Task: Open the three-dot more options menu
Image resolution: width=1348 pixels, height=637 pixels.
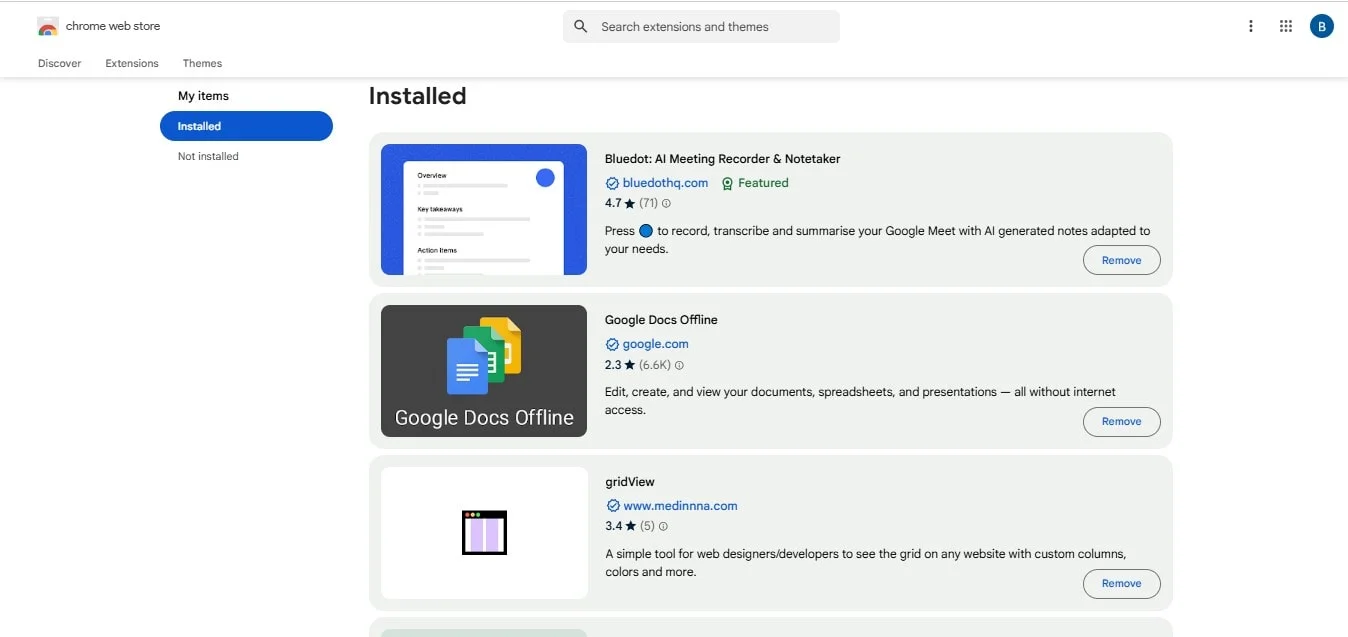Action: pos(1250,27)
